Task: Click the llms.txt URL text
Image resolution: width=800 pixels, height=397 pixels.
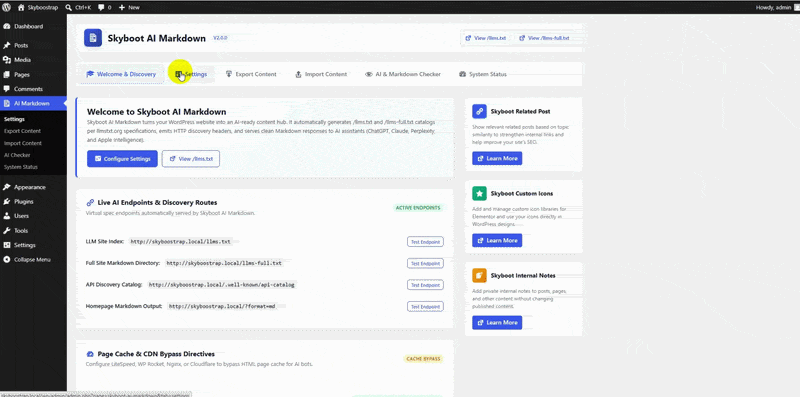Action: click(181, 241)
